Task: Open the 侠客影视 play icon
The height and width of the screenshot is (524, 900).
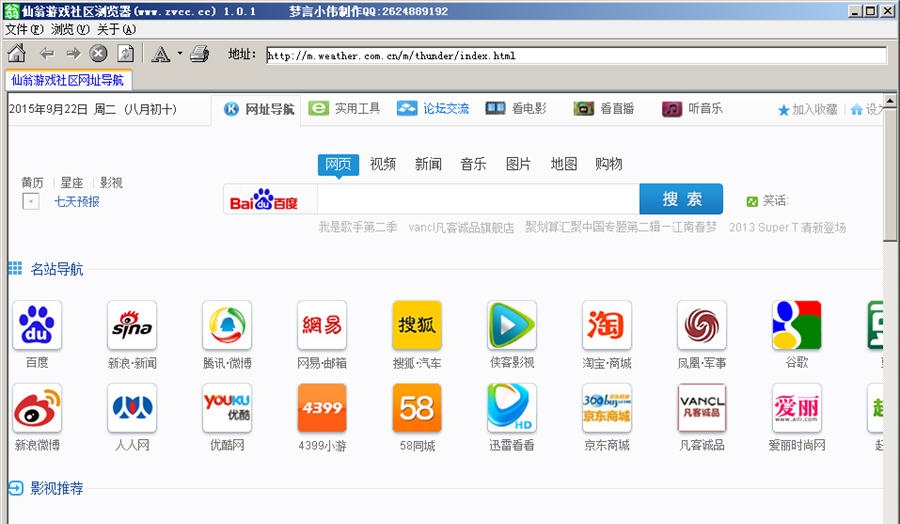Action: point(512,325)
